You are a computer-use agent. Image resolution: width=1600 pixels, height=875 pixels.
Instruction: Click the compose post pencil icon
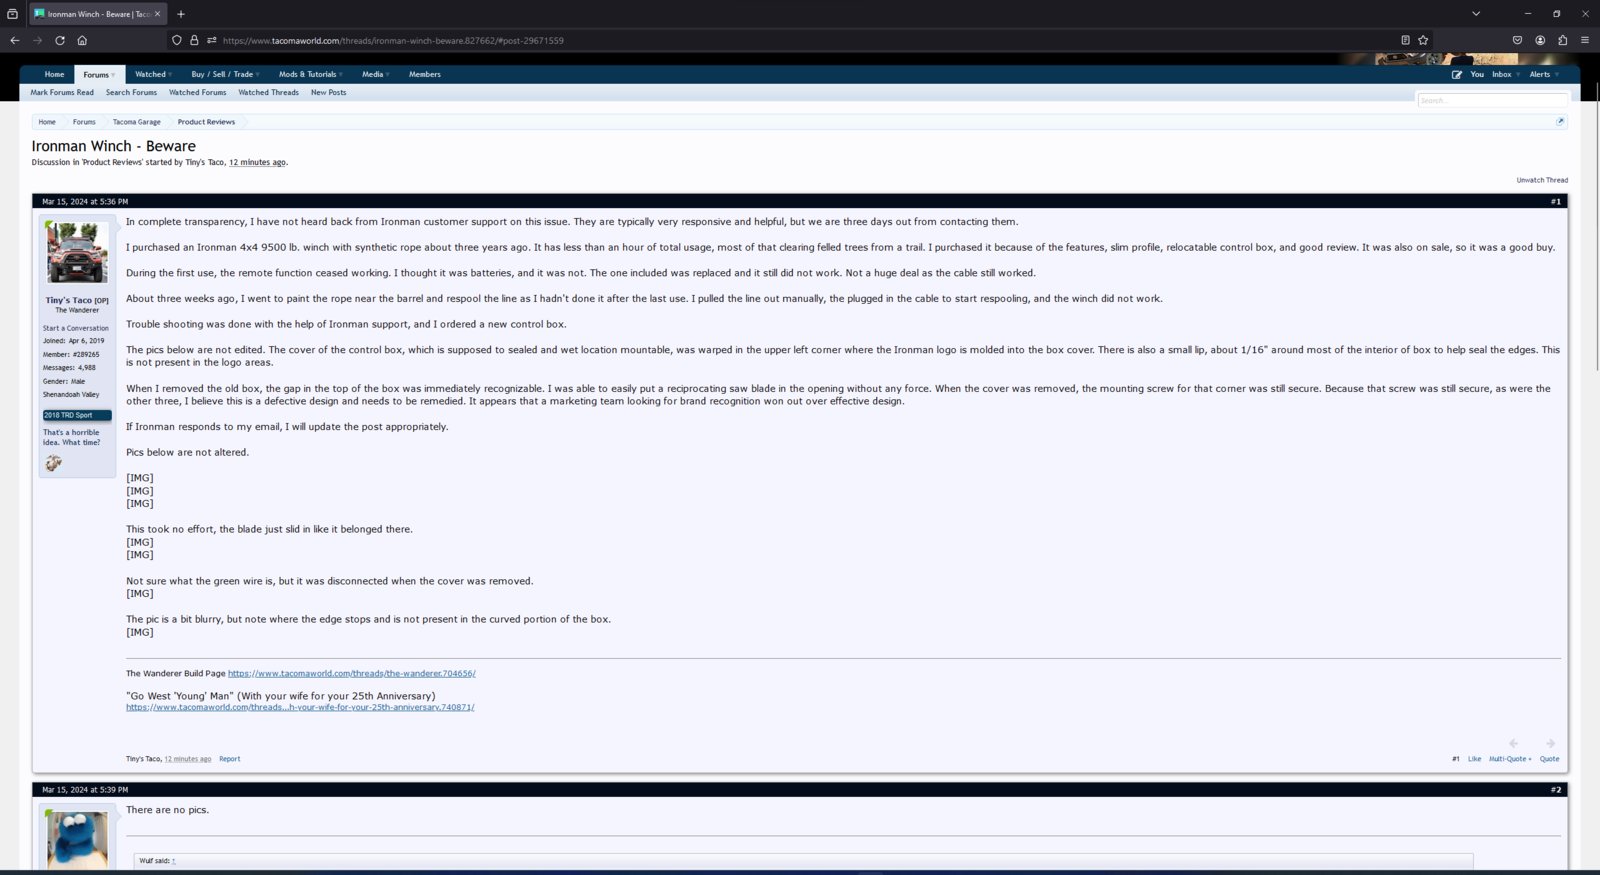pyautogui.click(x=1457, y=74)
